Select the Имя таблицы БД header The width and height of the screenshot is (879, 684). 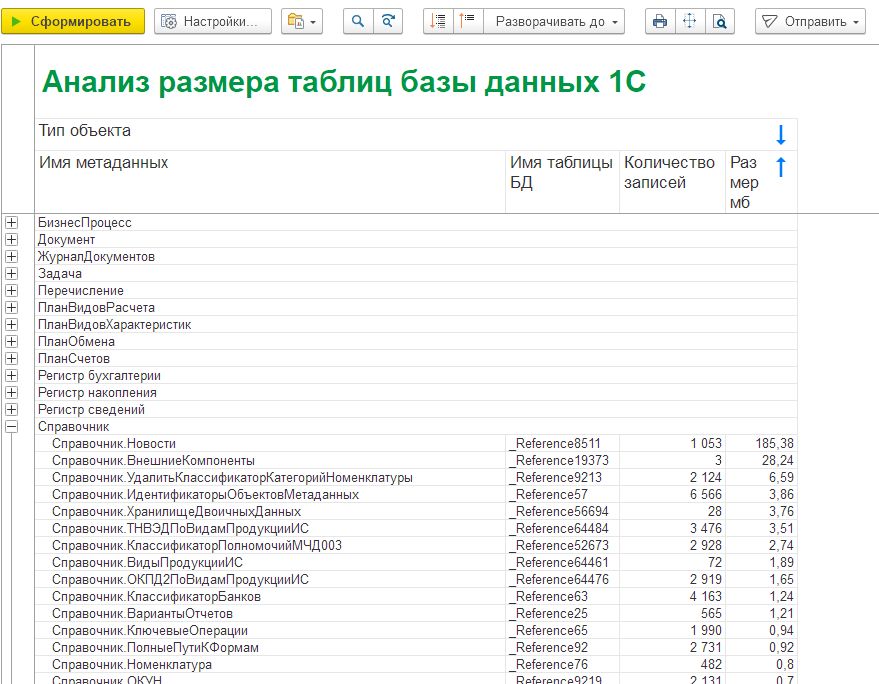562,182
